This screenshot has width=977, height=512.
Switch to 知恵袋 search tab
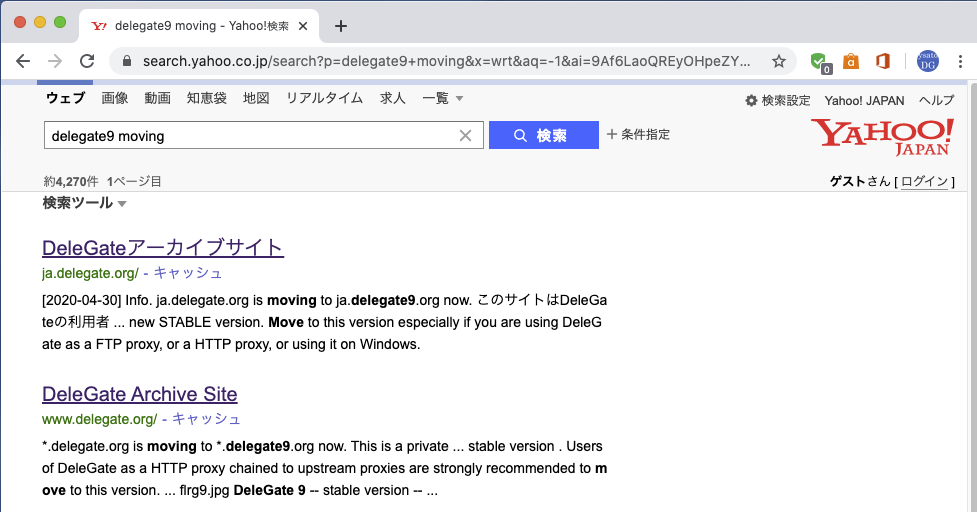[206, 99]
